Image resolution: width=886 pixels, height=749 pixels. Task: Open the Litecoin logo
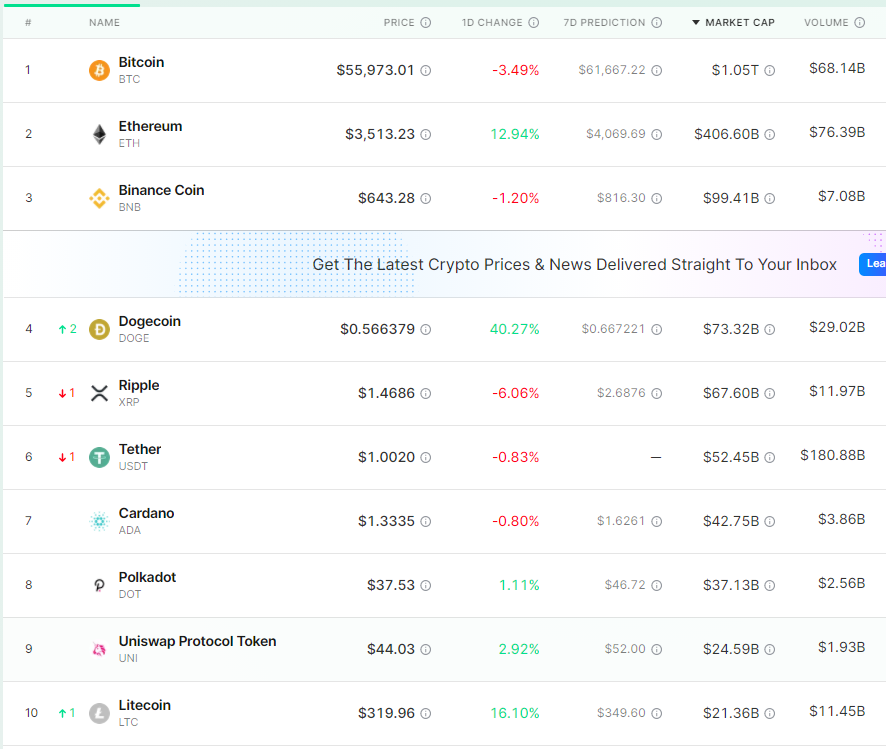(x=99, y=713)
